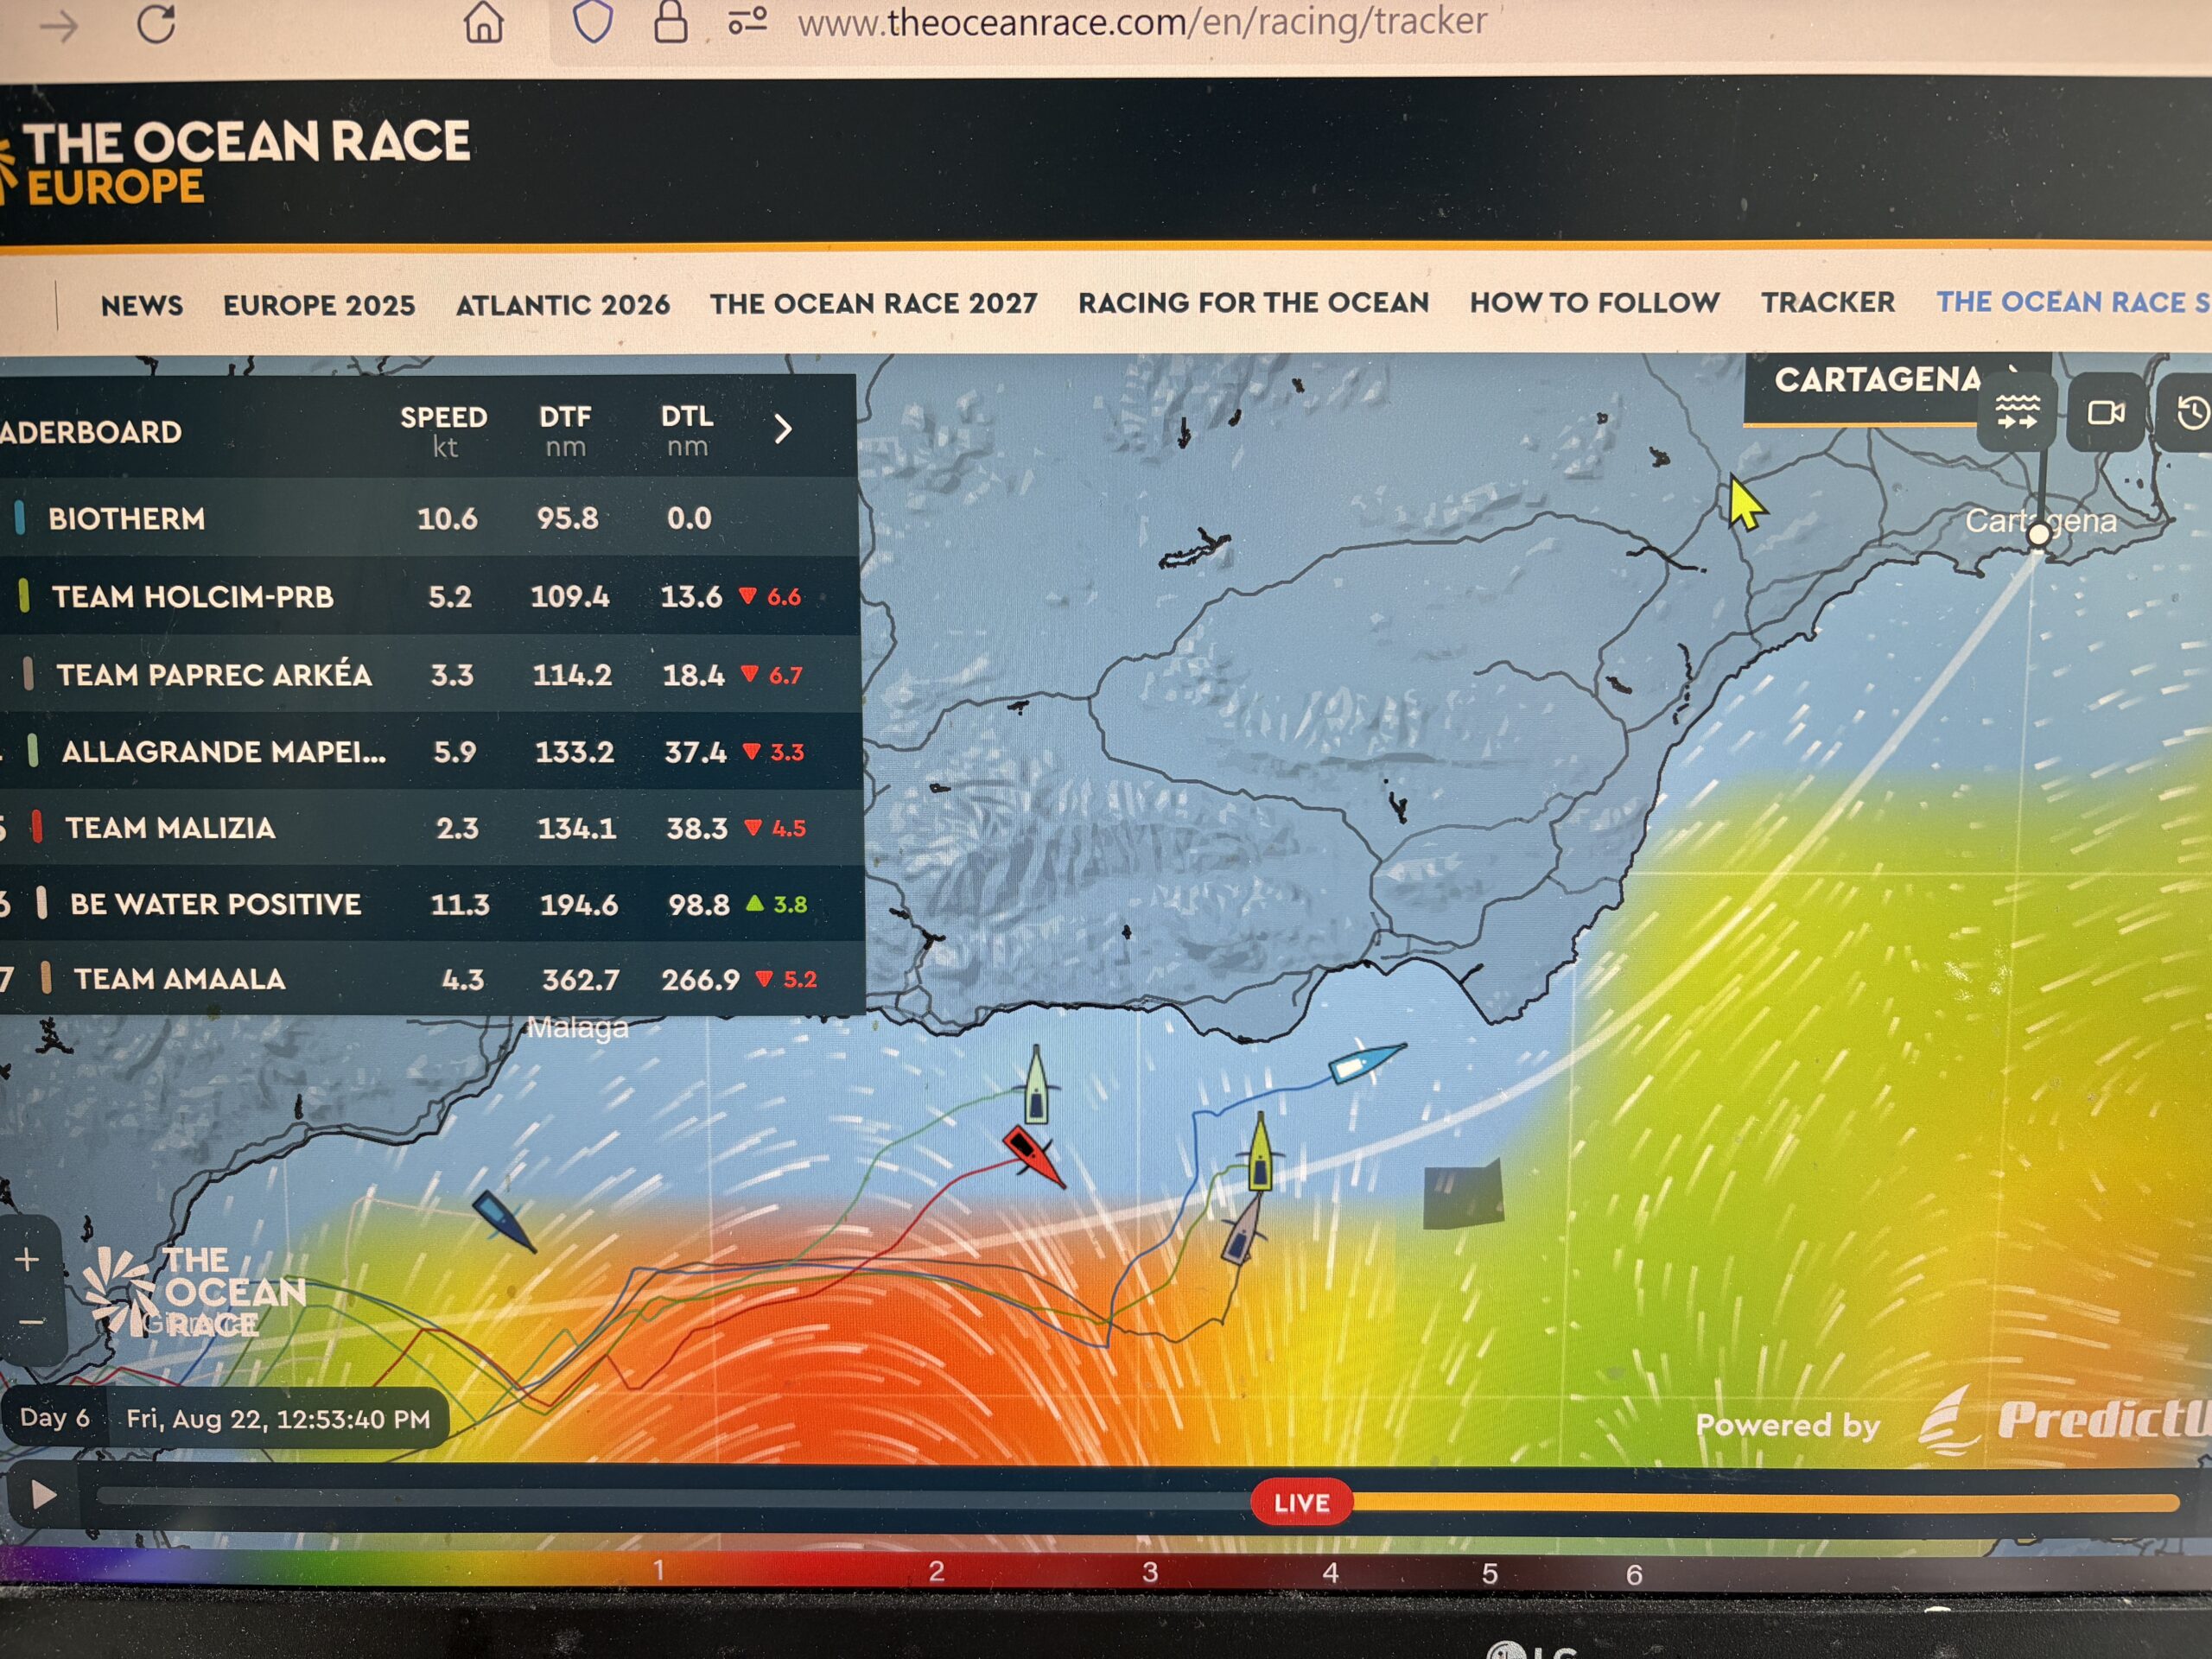The height and width of the screenshot is (1659, 2212).
Task: Open the HOW TO FOLLOW menu item
Action: pyautogui.click(x=1594, y=302)
